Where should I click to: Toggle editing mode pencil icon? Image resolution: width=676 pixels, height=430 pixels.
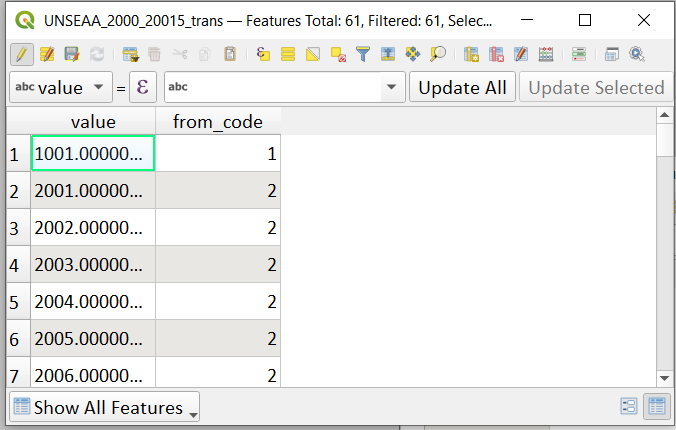[x=22, y=54]
